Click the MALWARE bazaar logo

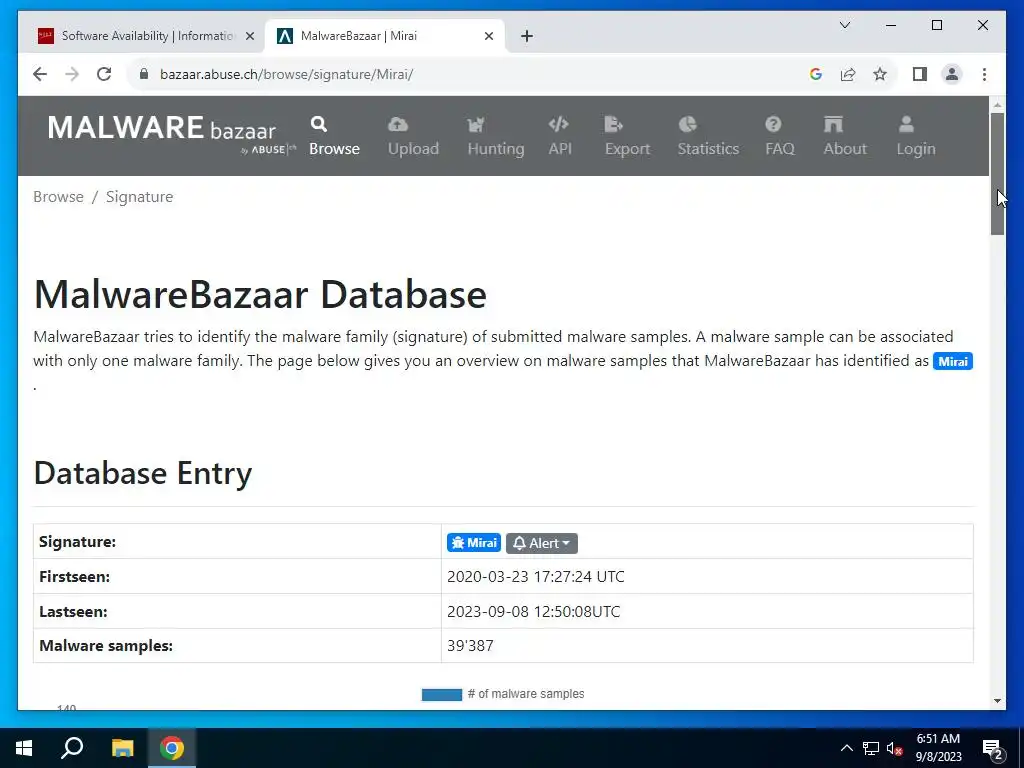(x=171, y=134)
